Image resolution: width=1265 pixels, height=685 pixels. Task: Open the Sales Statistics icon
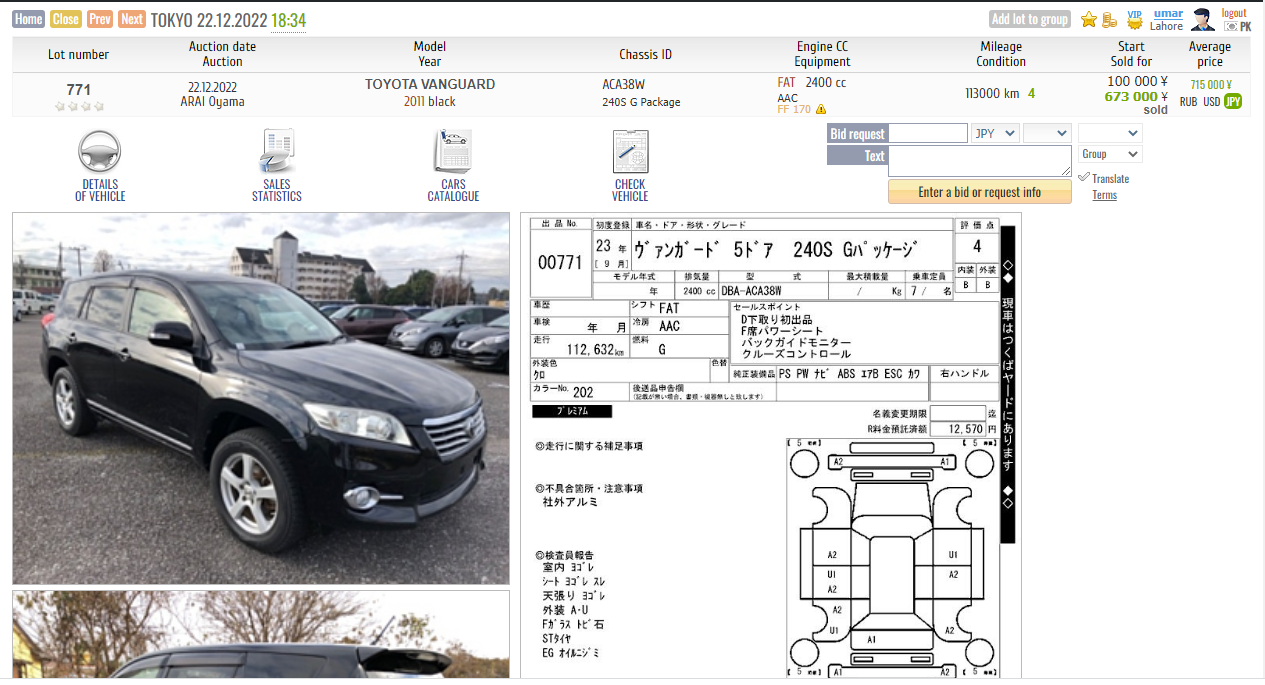click(276, 152)
